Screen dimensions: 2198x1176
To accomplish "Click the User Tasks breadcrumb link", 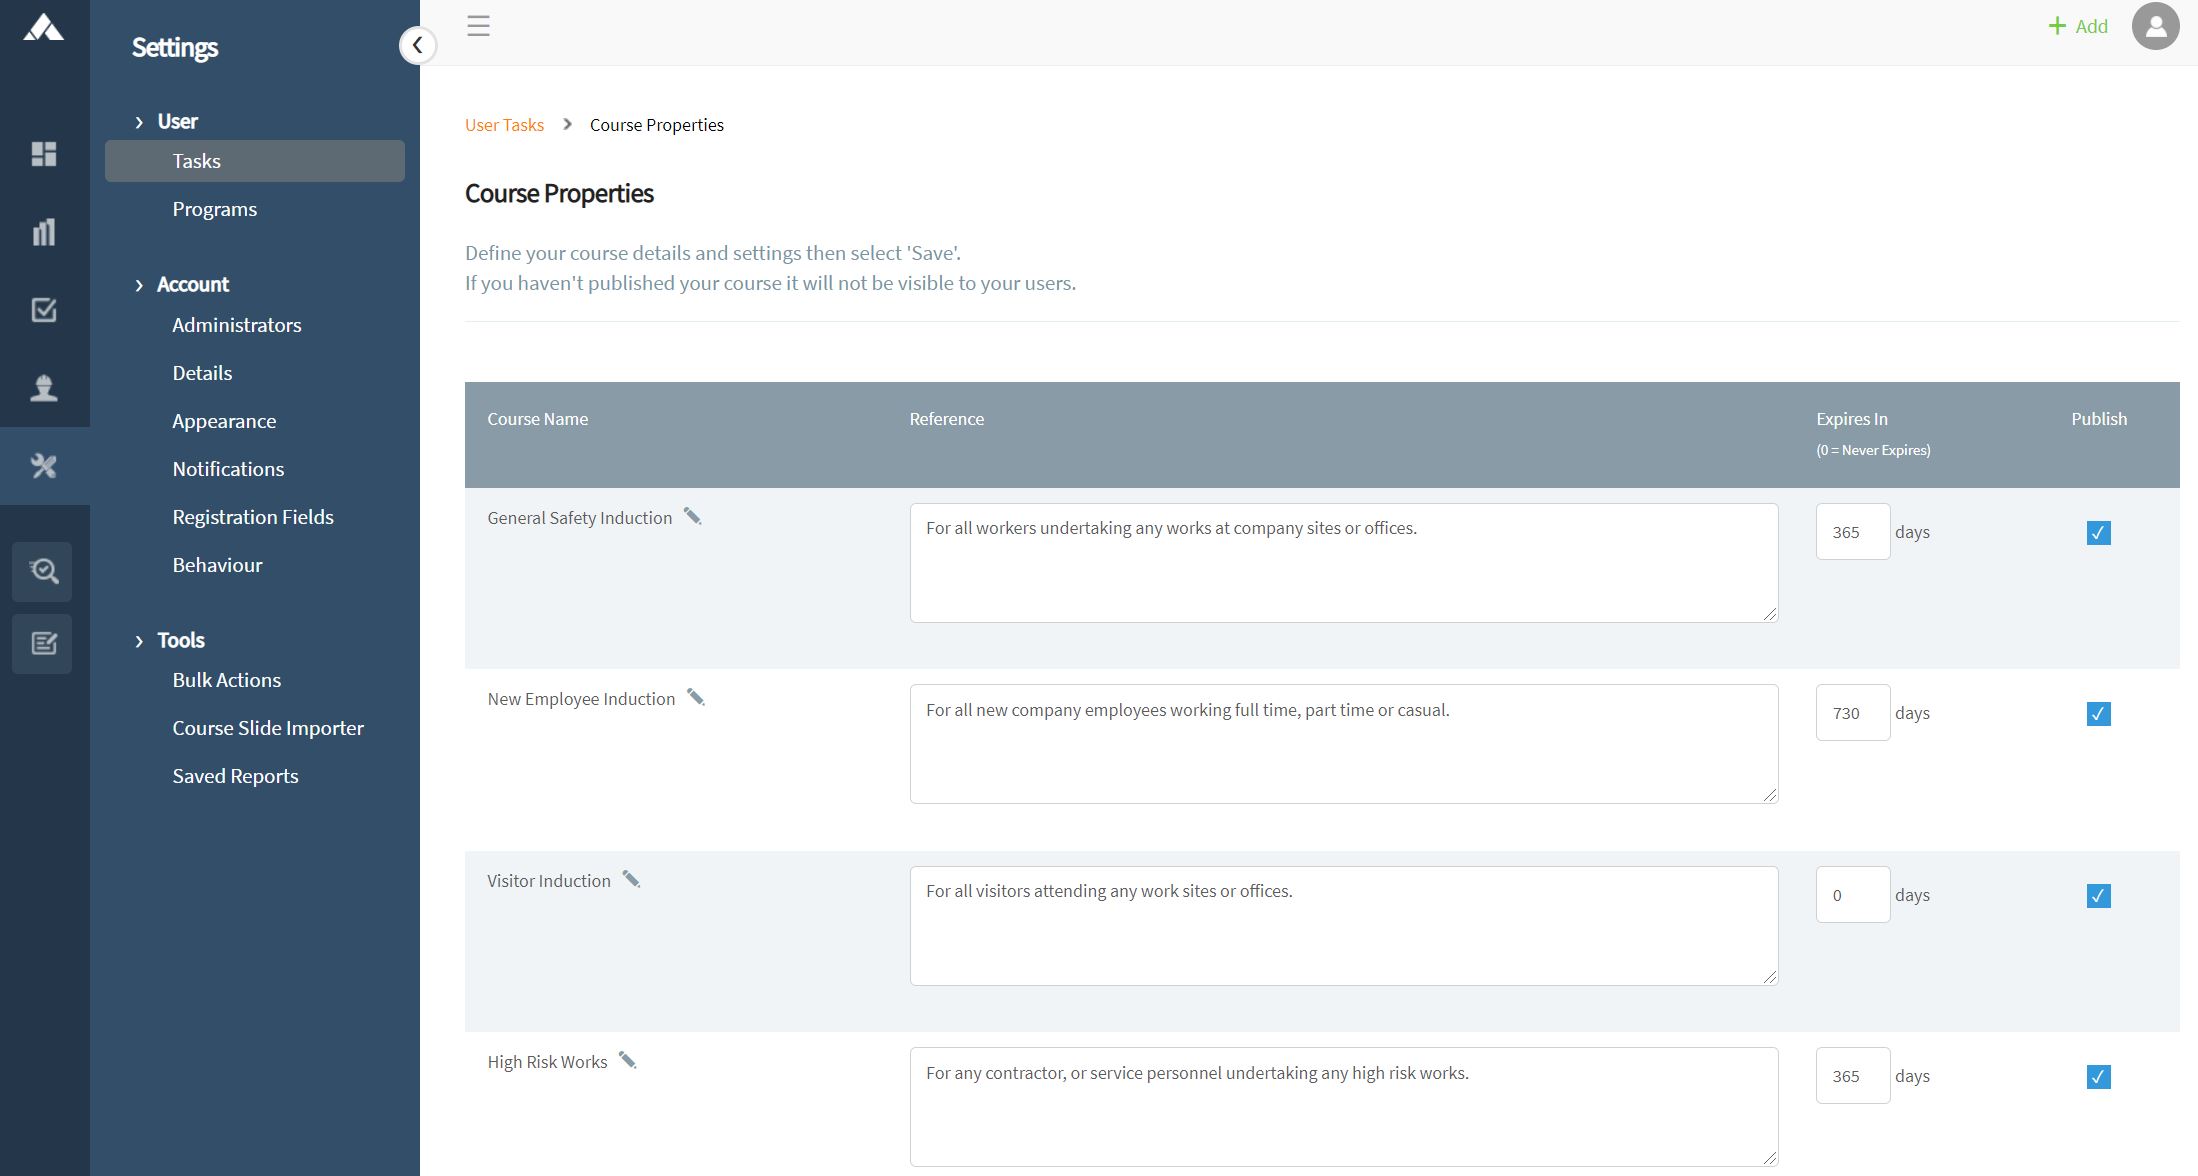I will 504,125.
